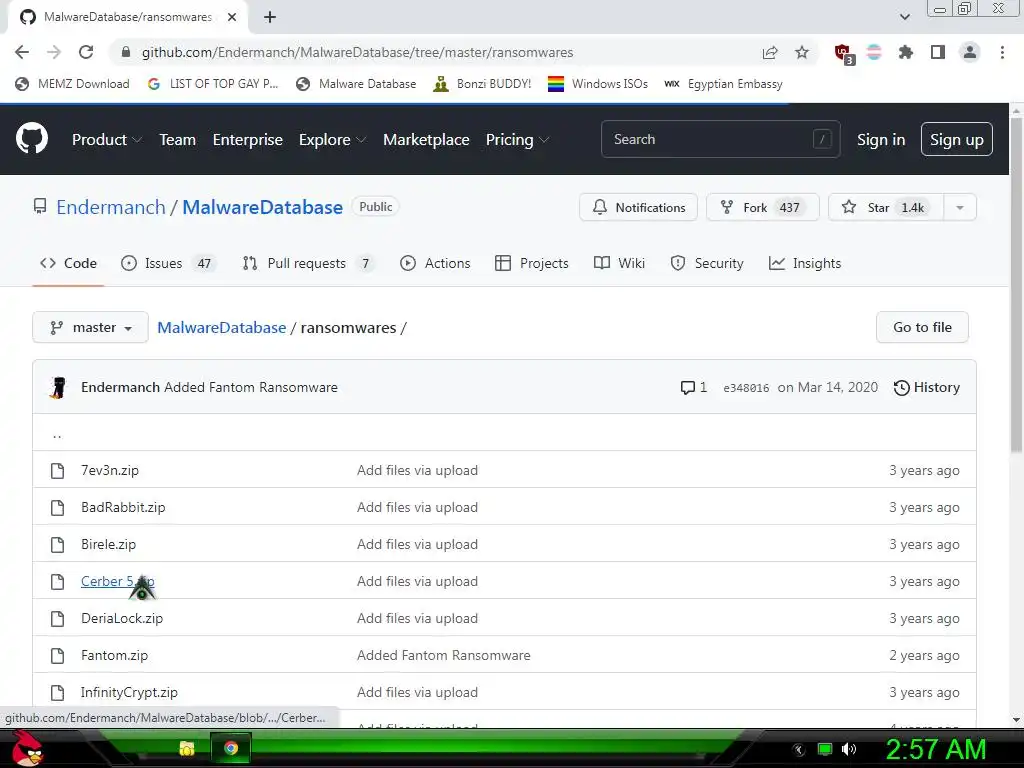
Task: Focus the GitHub search field
Action: point(720,139)
